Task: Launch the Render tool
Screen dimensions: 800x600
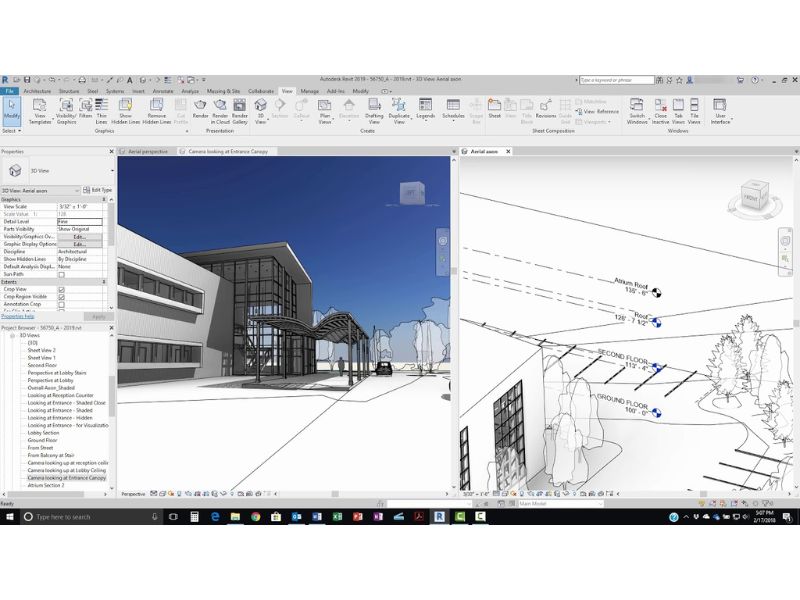Action: tap(200, 111)
